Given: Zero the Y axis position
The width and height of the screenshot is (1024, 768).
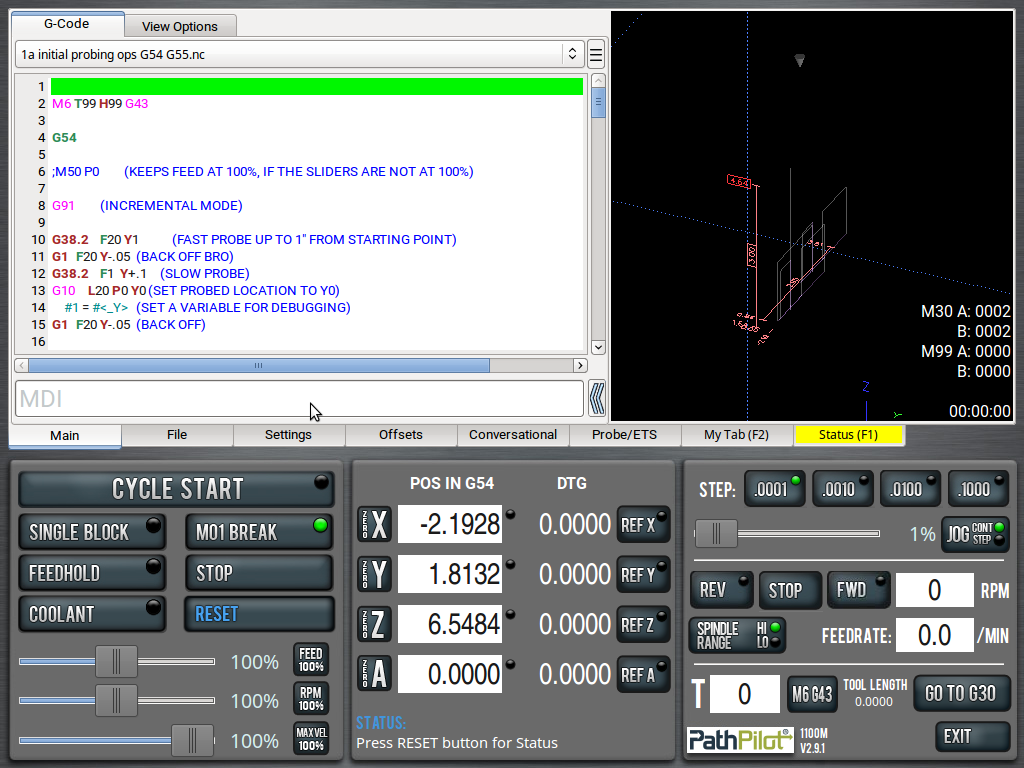Looking at the screenshot, I should (375, 574).
